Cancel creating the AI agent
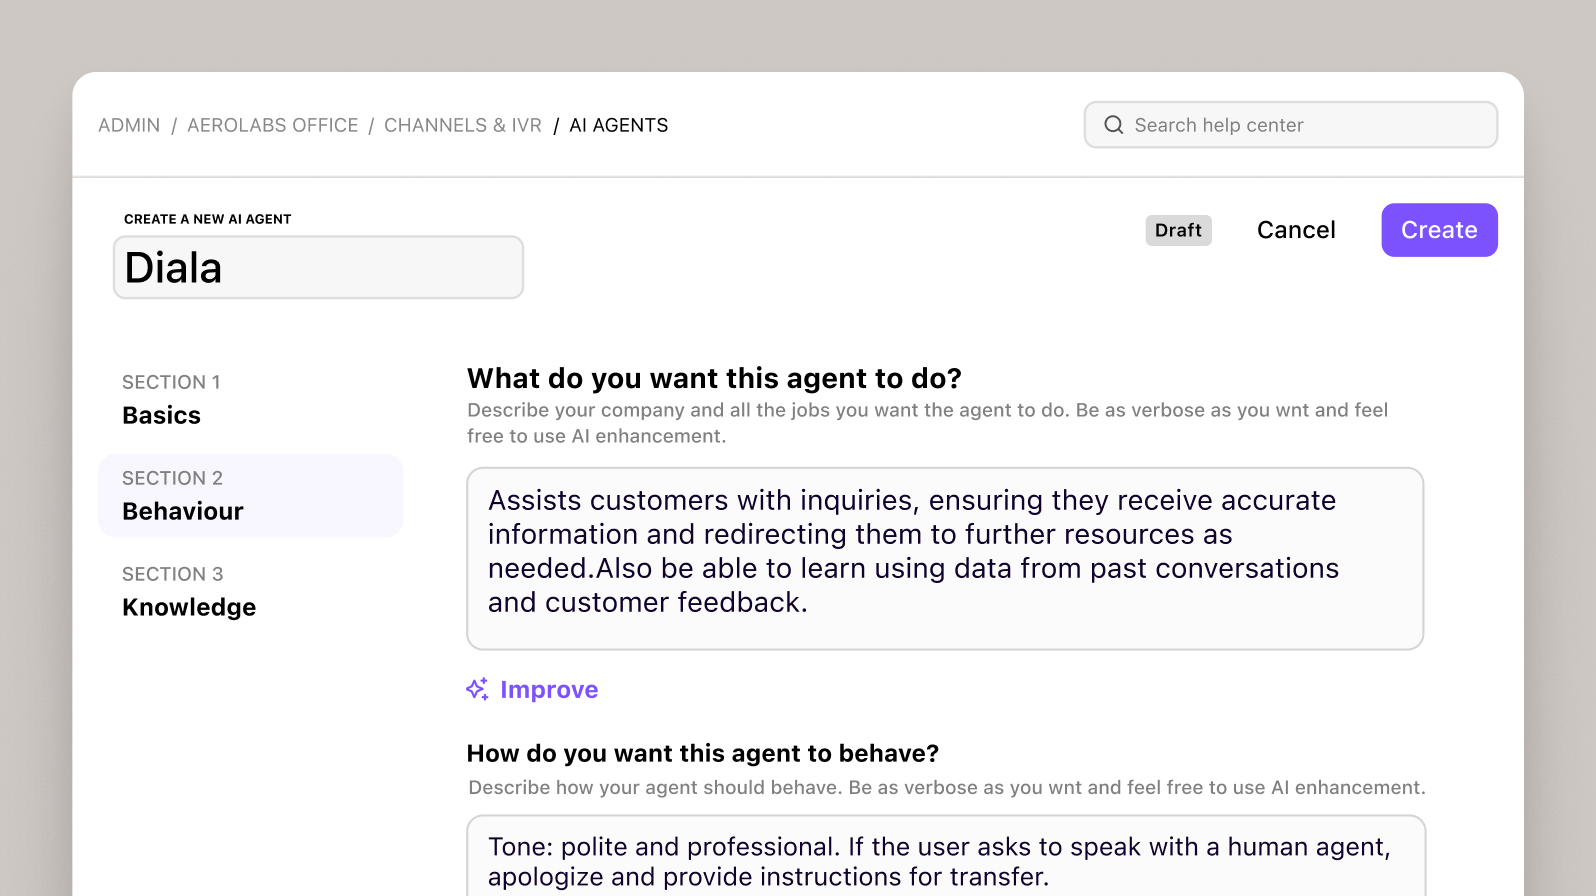Screen dimensions: 1596x896 [1296, 229]
